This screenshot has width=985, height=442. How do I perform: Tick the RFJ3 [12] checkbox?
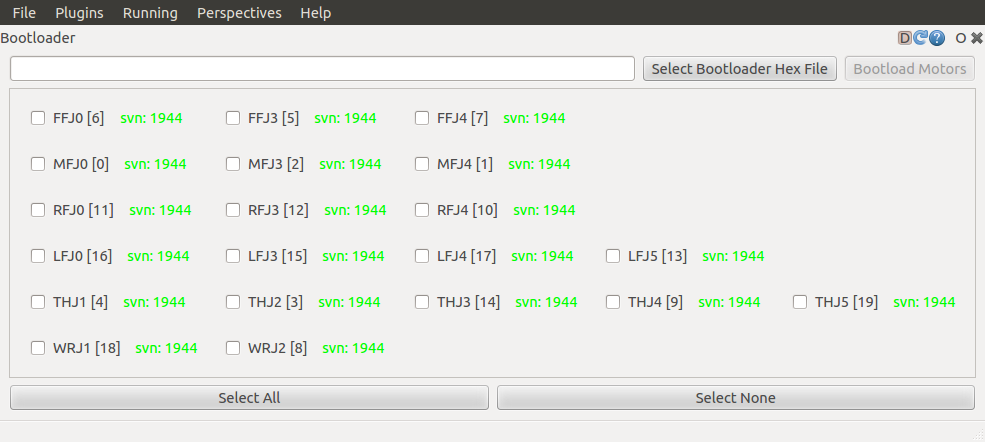coord(233,210)
